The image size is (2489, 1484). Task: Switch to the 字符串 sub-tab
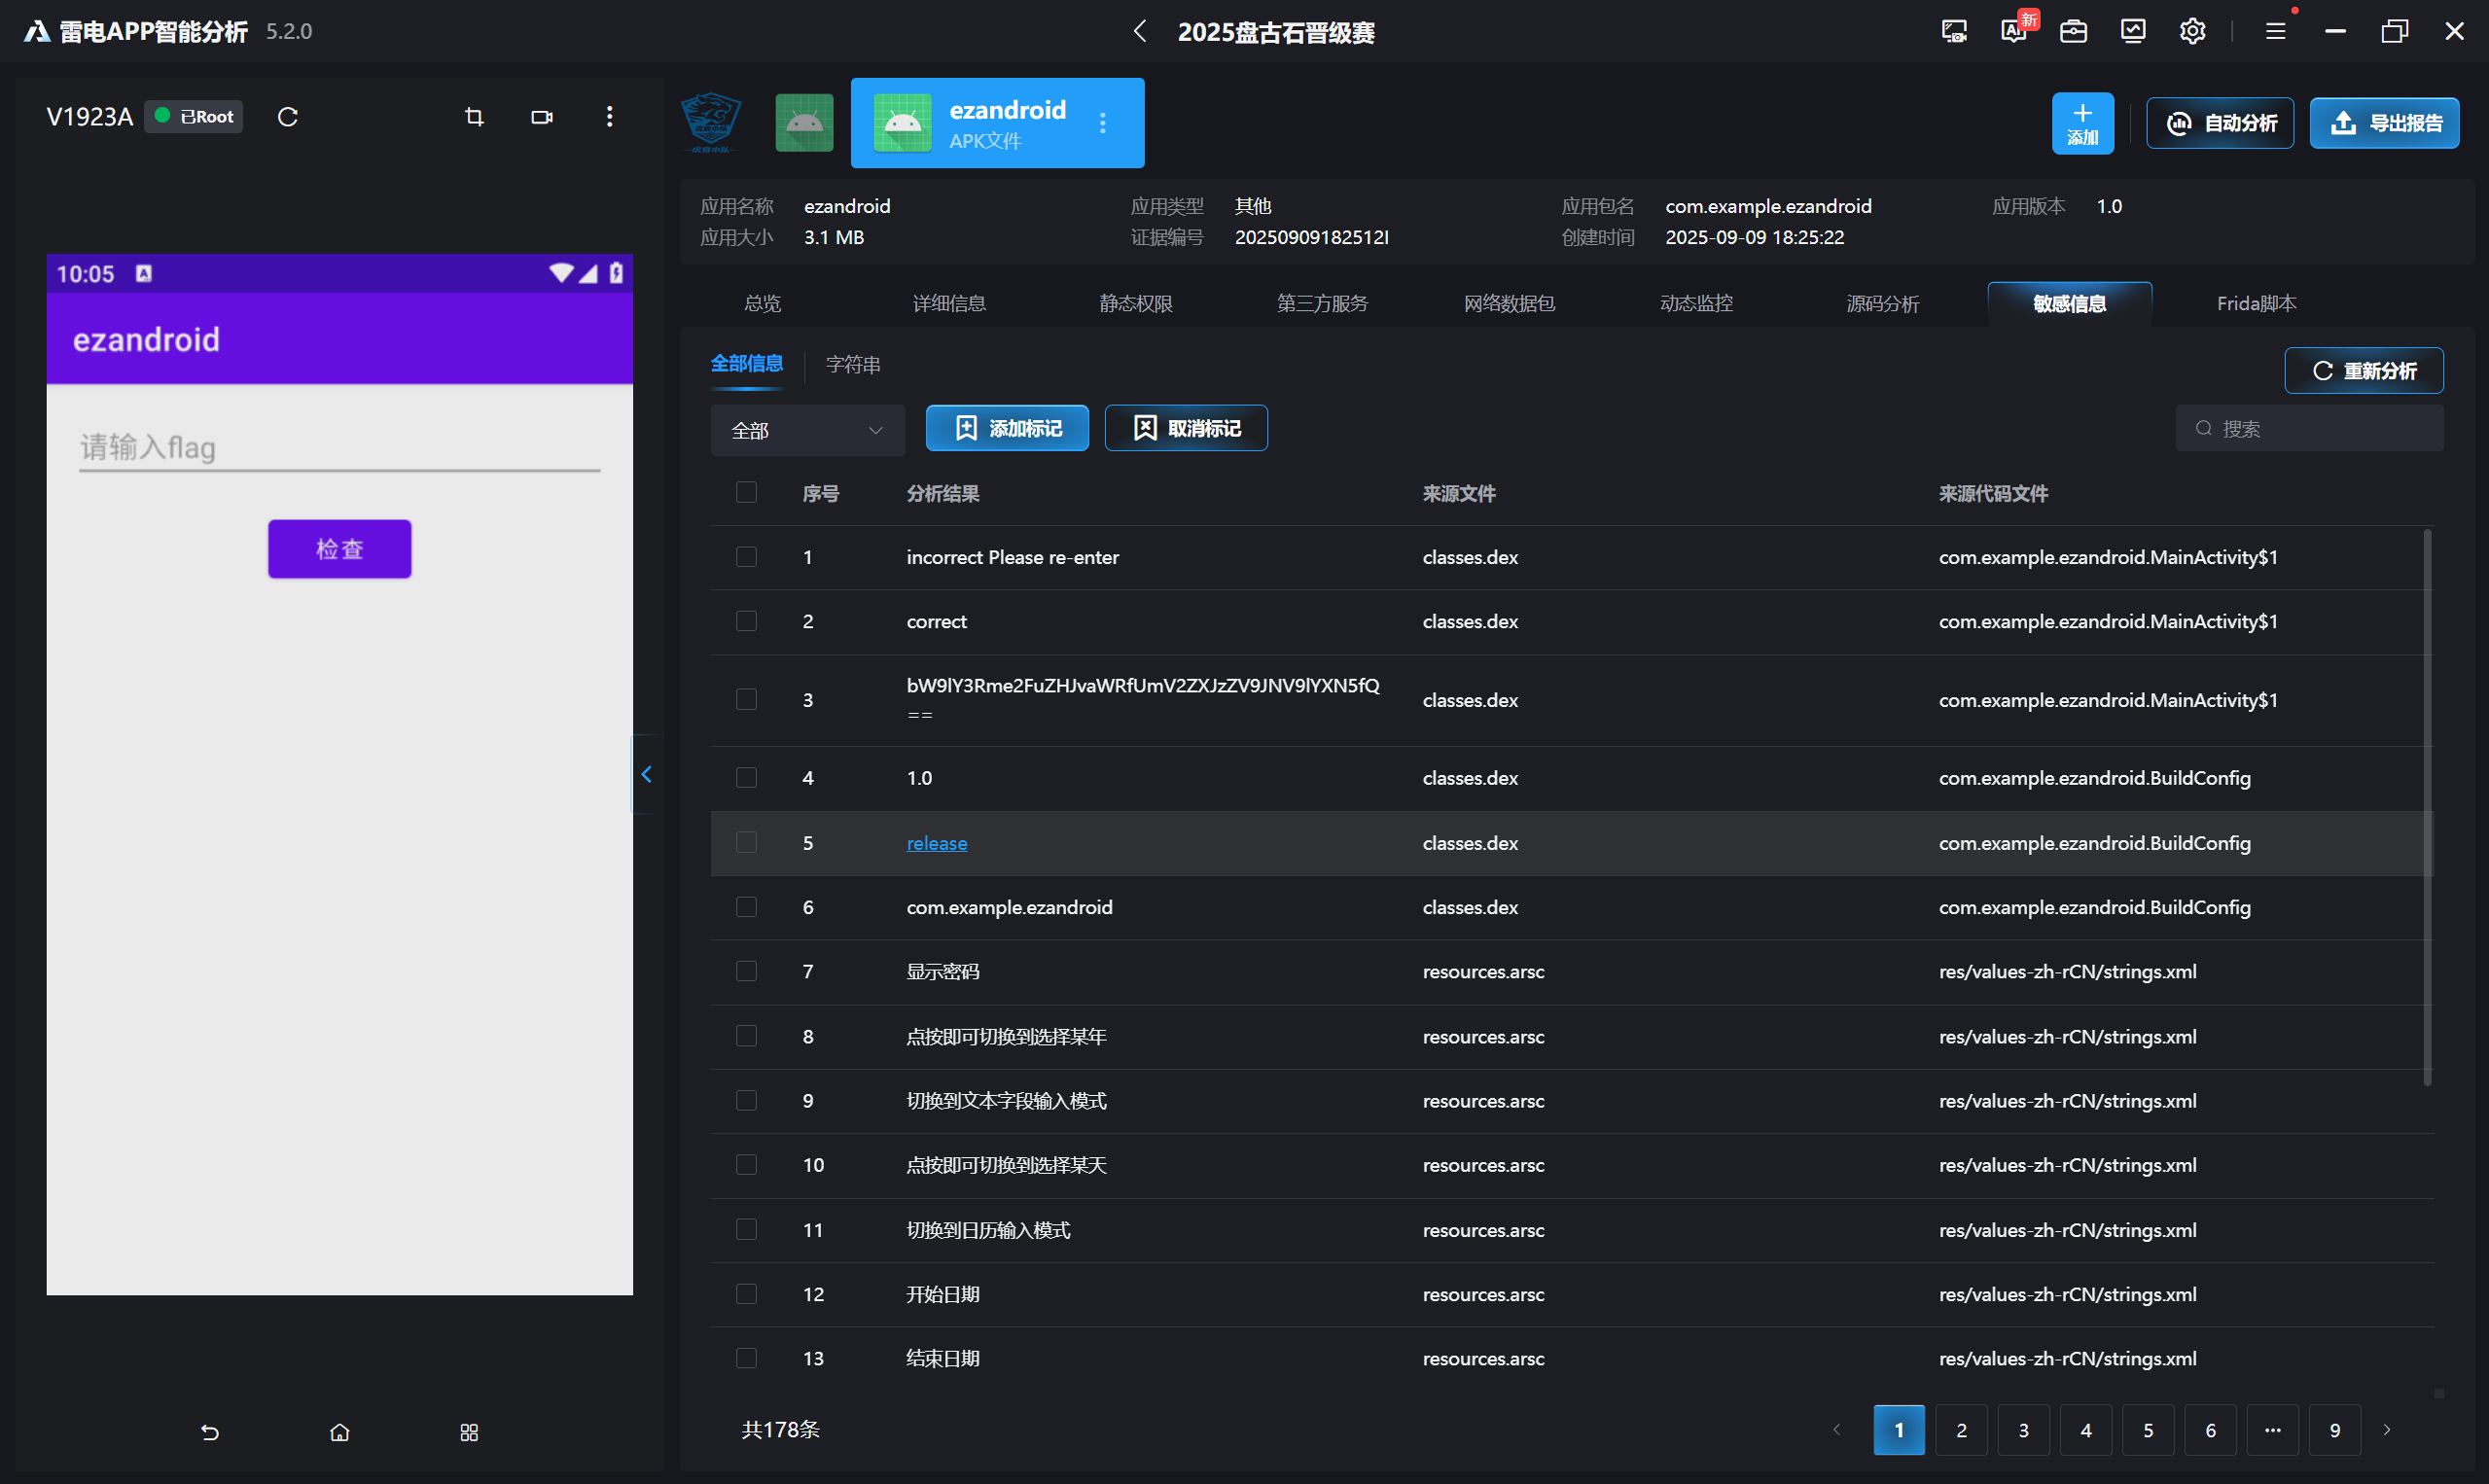[x=852, y=365]
